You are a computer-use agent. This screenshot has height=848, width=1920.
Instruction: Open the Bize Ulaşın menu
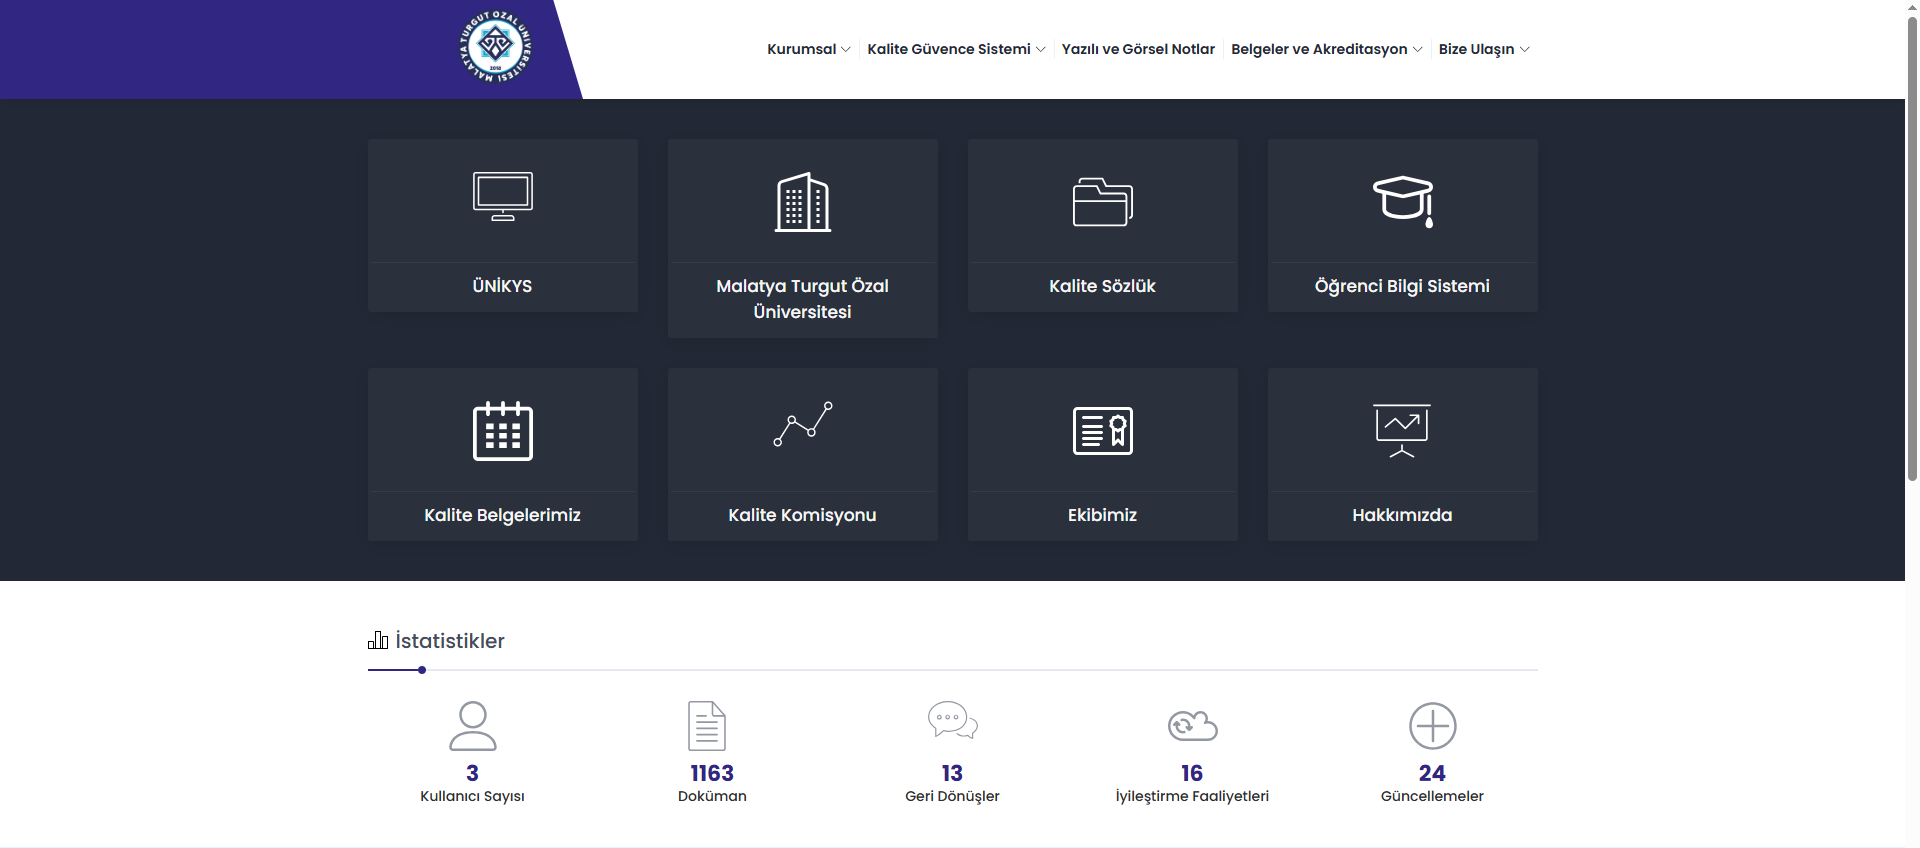point(1476,49)
